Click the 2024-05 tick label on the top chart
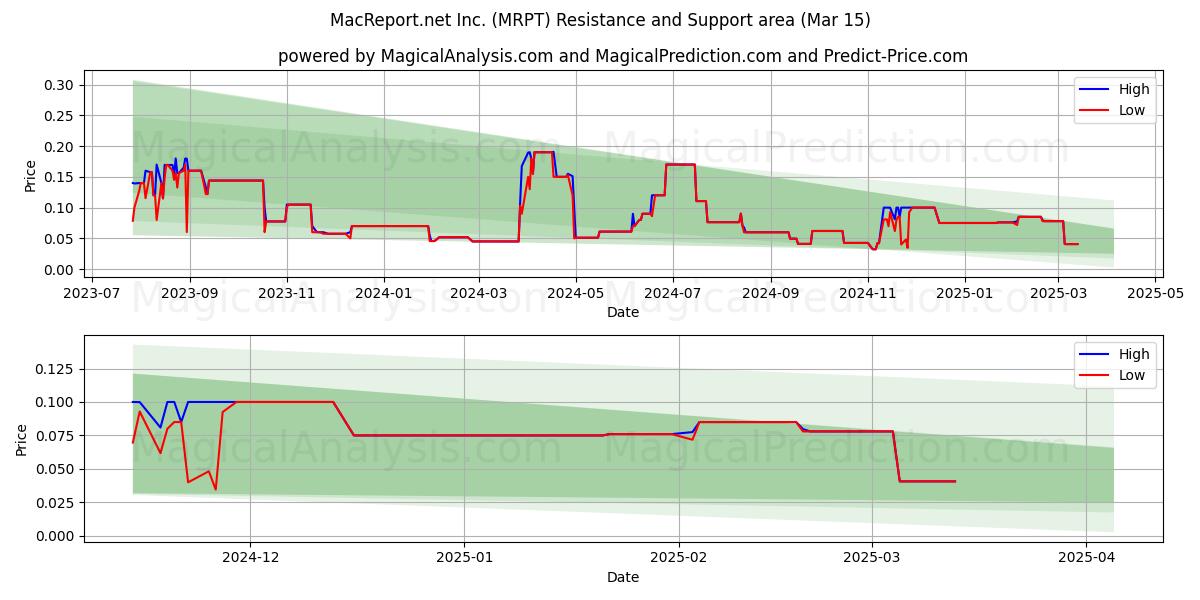 point(576,293)
